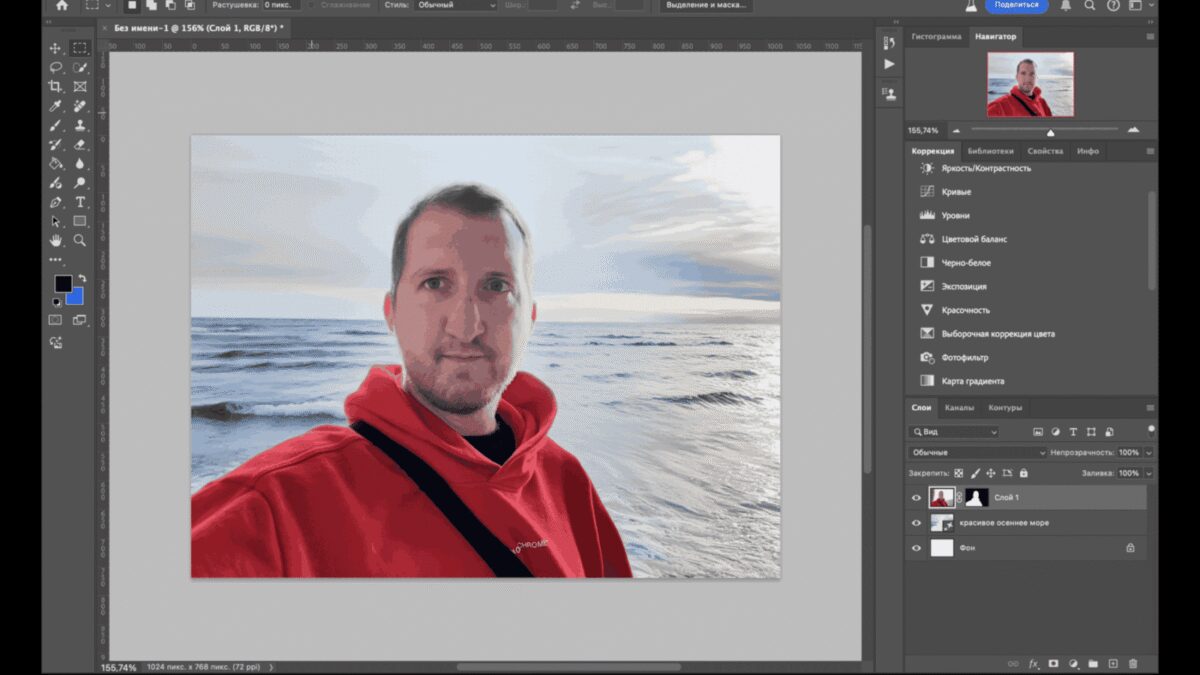Add layer mask from Layers panel footer
1200x675 pixels.
(1053, 663)
